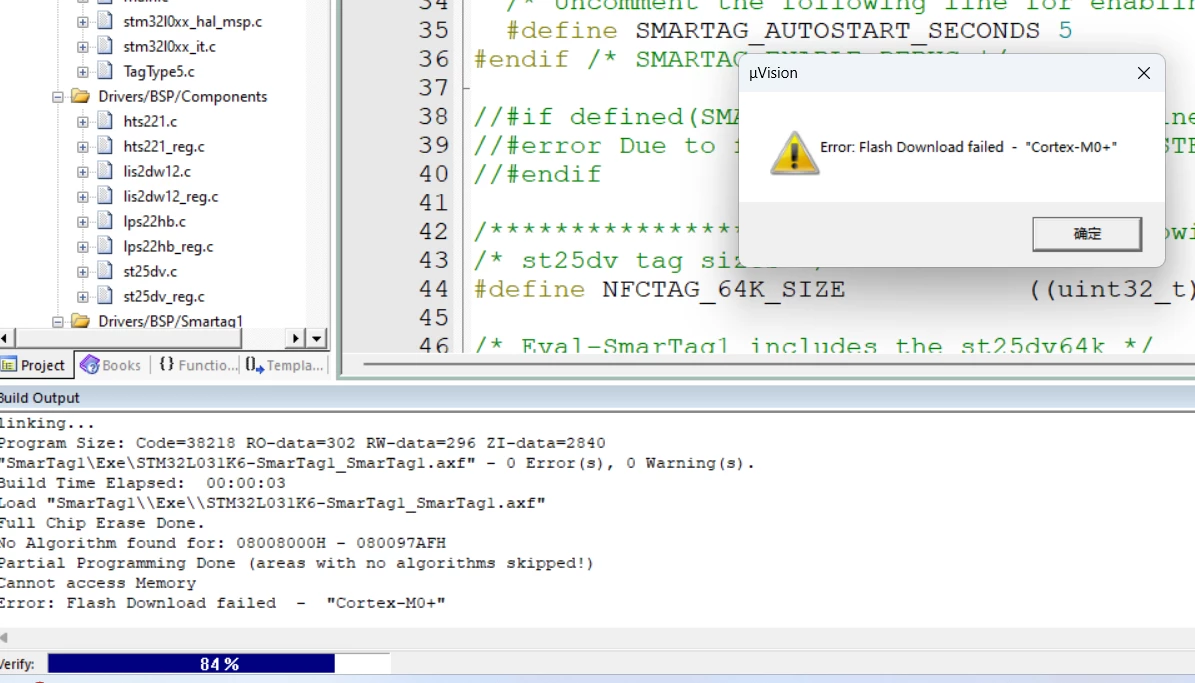Expand the lis2dw12.c tree node
This screenshot has height=683, width=1195.
click(82, 172)
